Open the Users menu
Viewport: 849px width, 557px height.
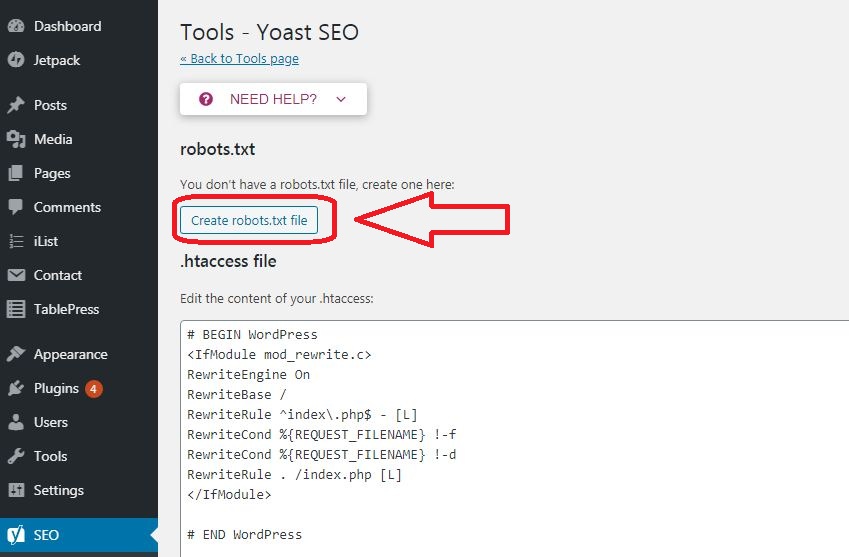tap(79, 422)
